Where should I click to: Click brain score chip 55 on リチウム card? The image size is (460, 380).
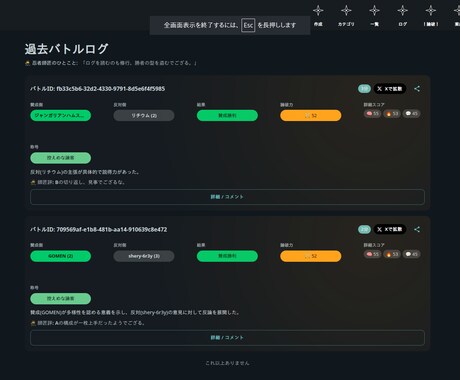372,114
